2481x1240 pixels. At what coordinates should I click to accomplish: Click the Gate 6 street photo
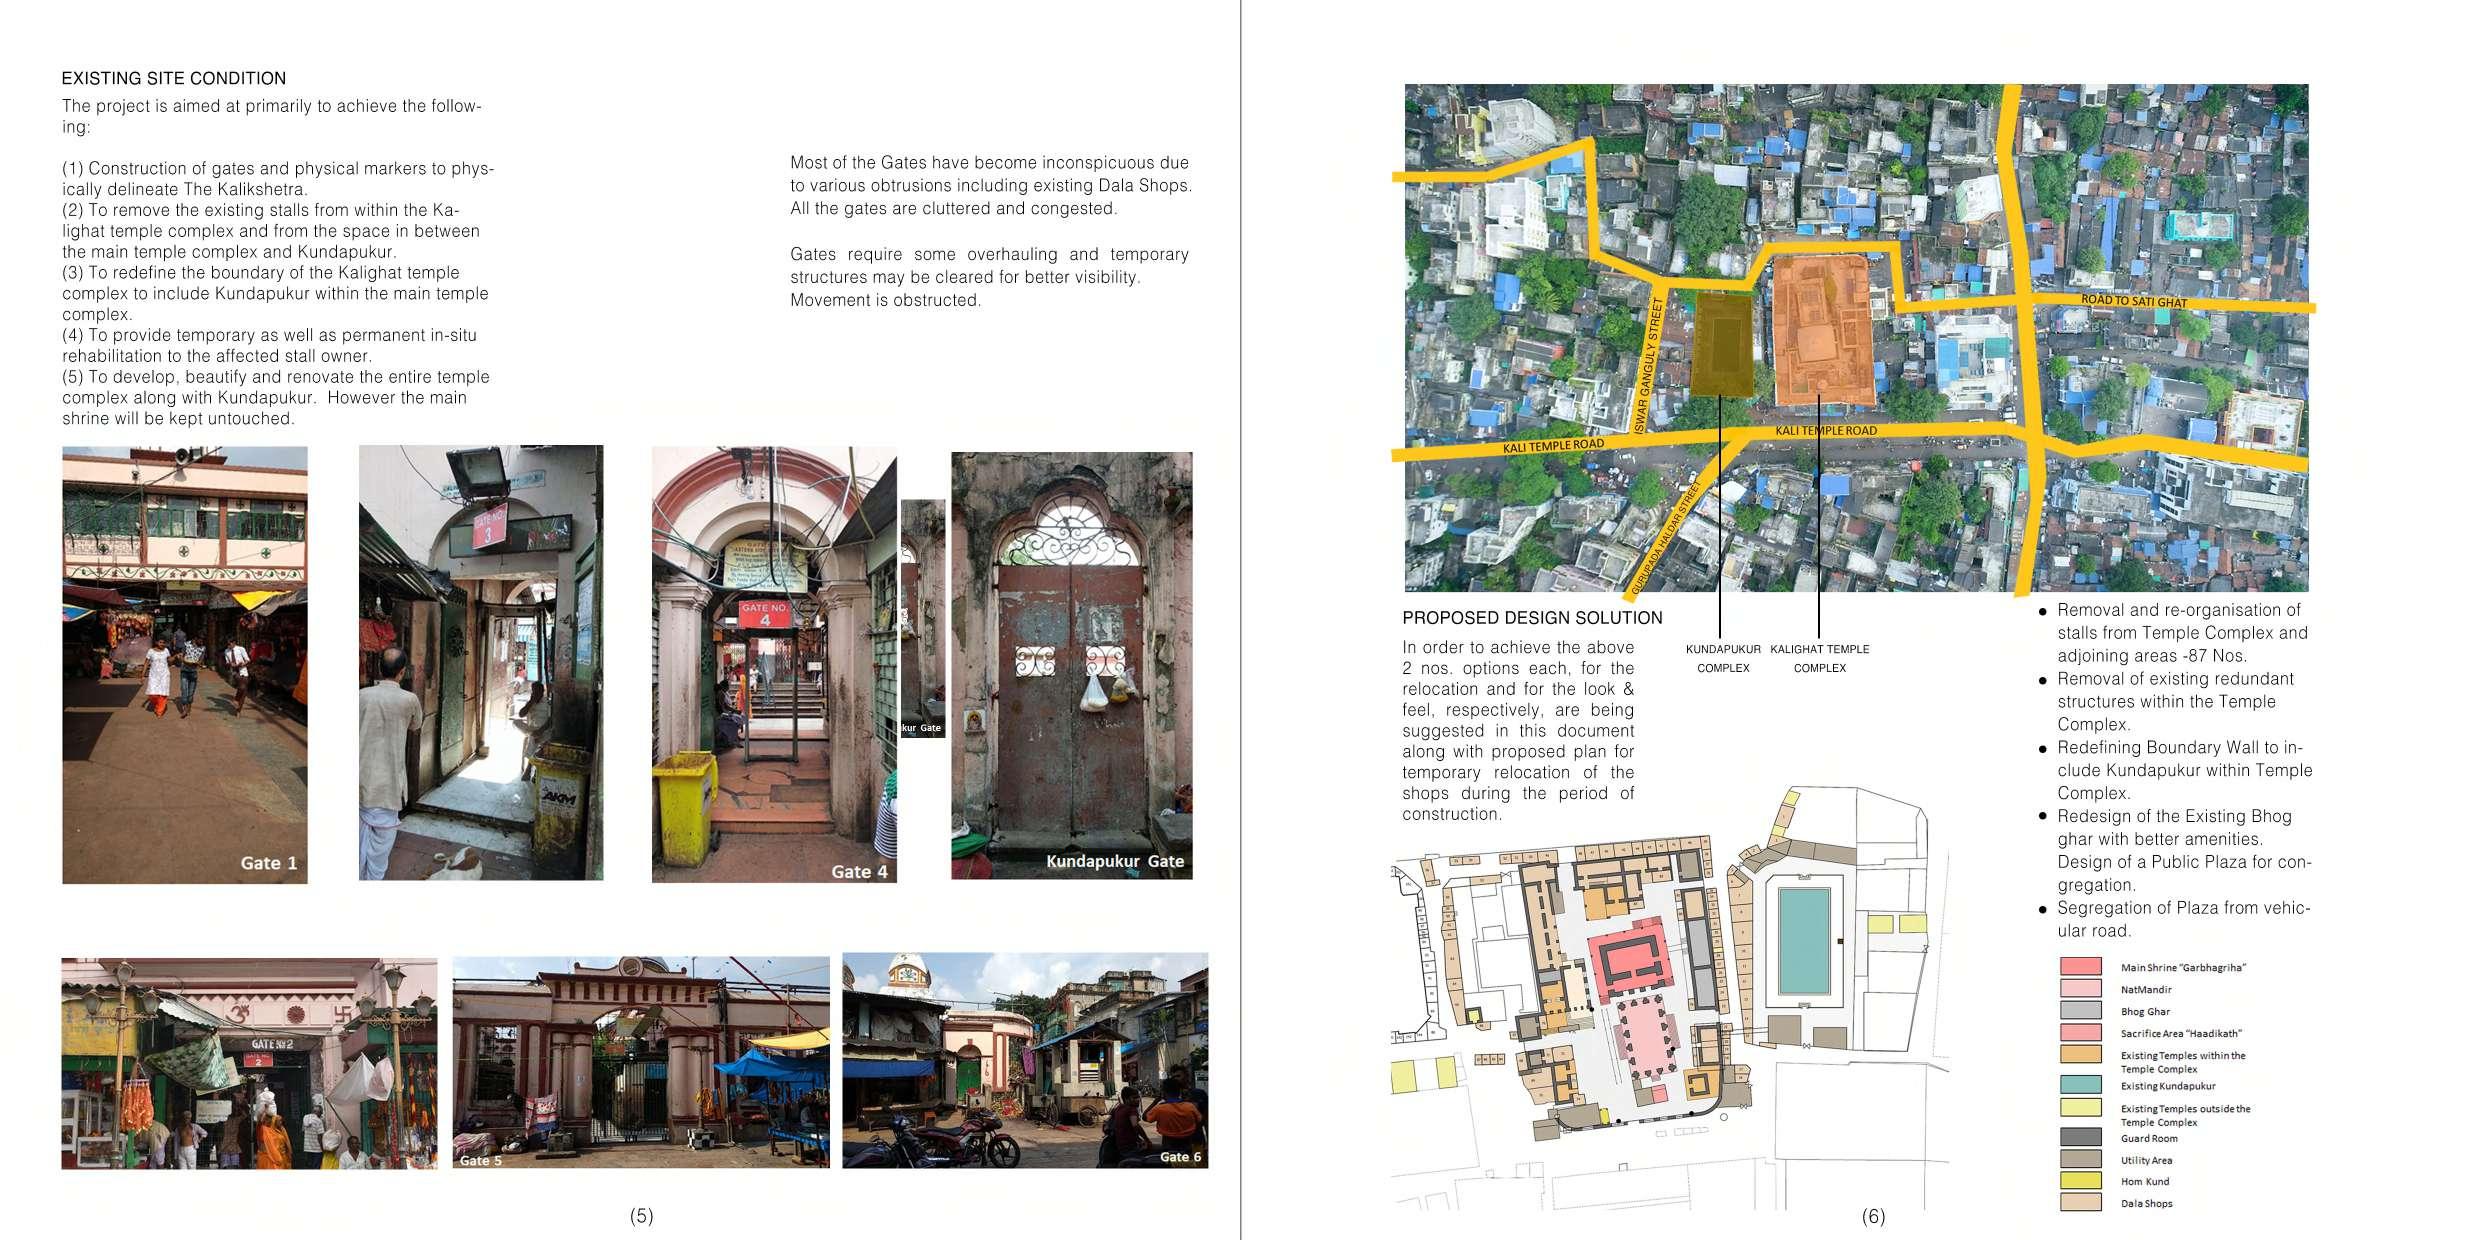tap(1024, 1060)
